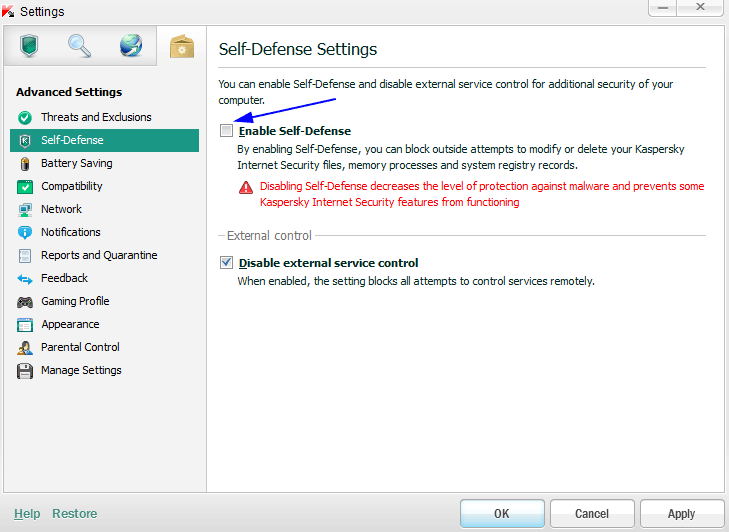Viewport: 729px width, 532px height.
Task: Click the Battery Saving battery icon
Action: point(25,164)
